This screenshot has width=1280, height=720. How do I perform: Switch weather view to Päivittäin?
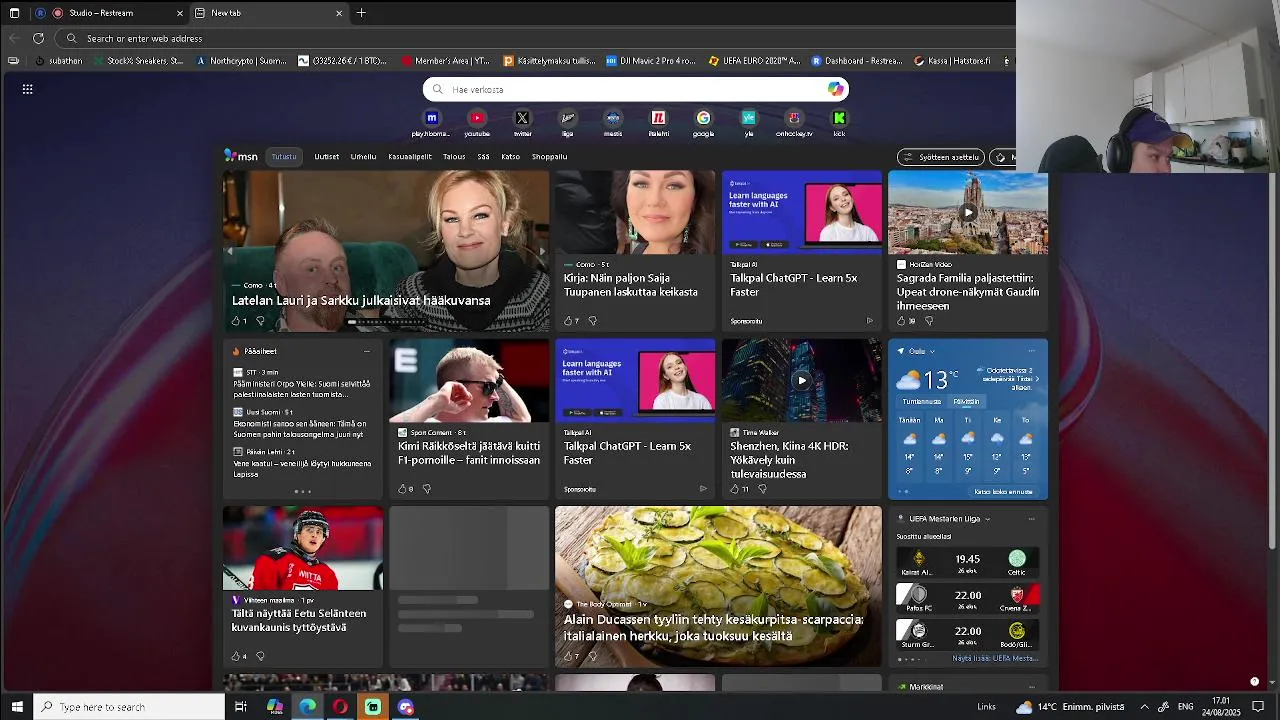tap(966, 401)
